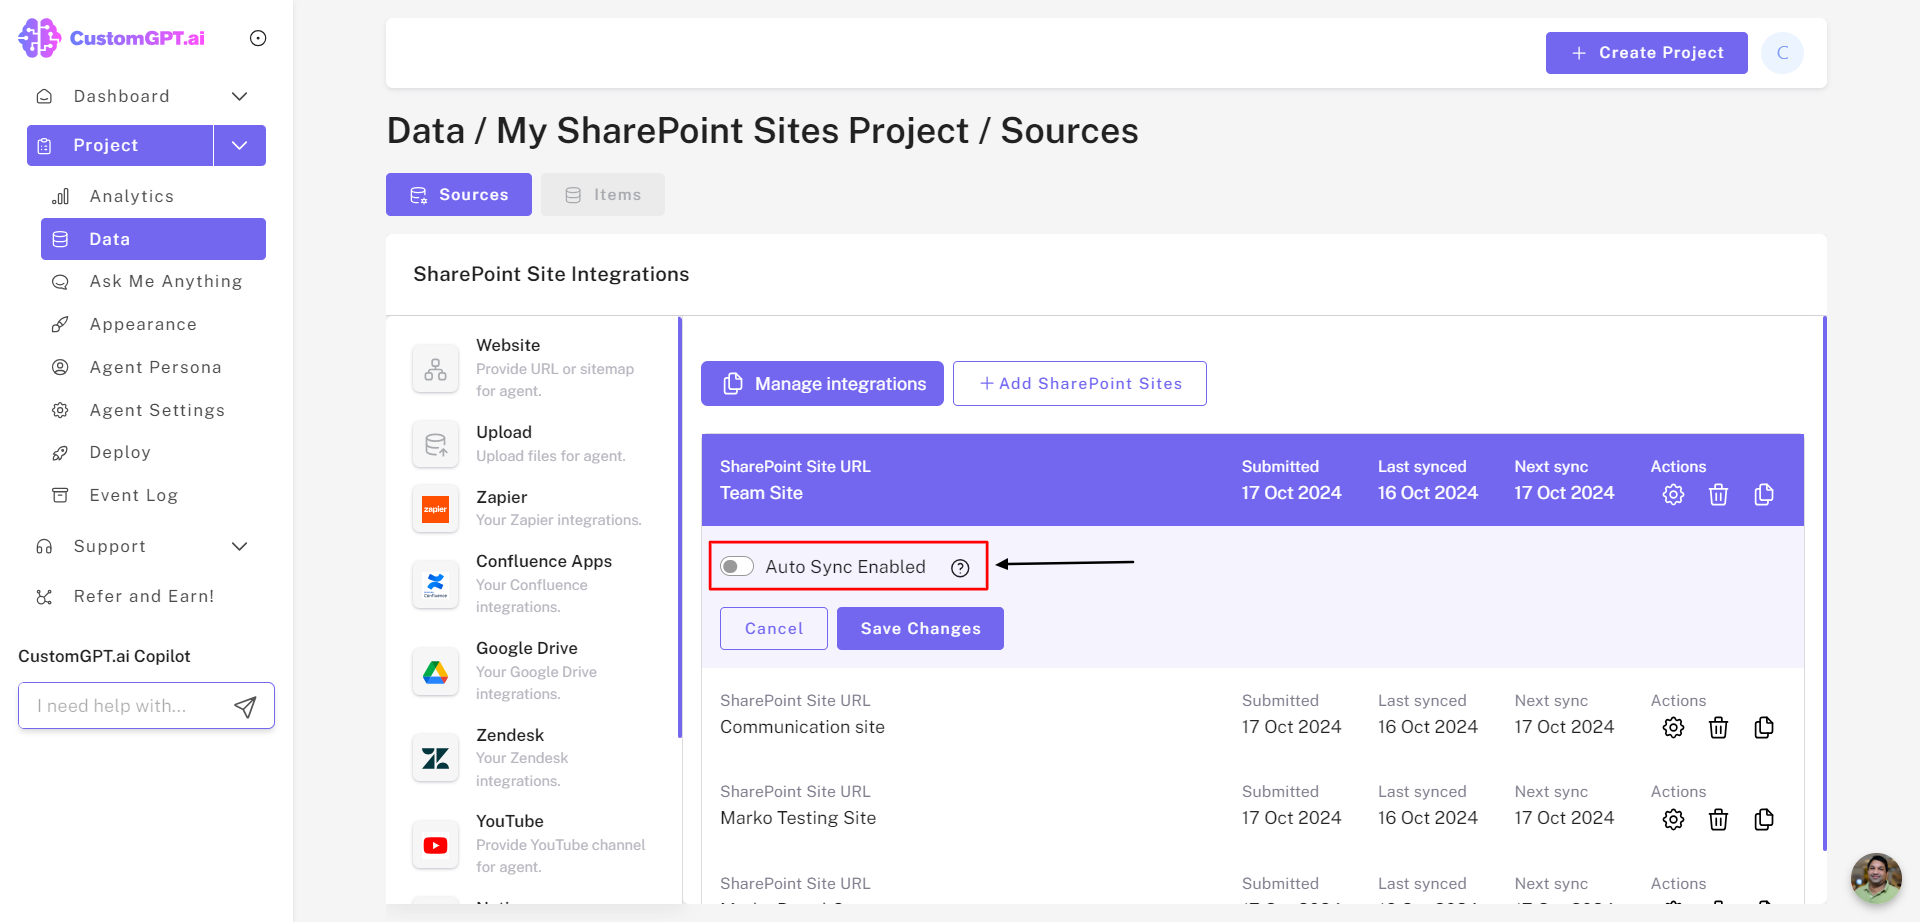
Task: Expand the Support menu chevron
Action: tap(240, 546)
